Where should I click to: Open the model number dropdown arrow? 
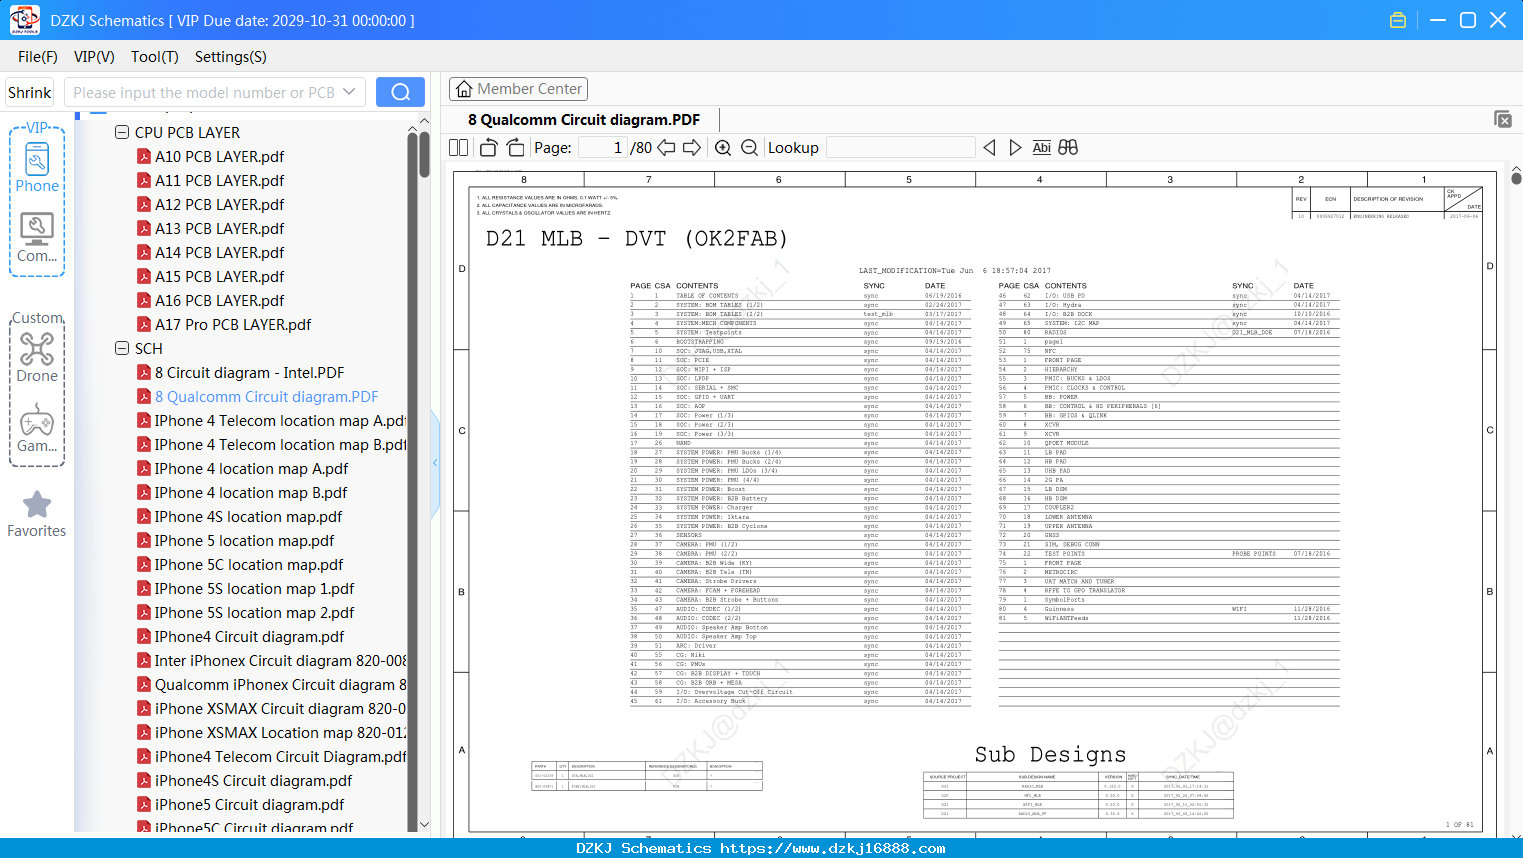[349, 92]
